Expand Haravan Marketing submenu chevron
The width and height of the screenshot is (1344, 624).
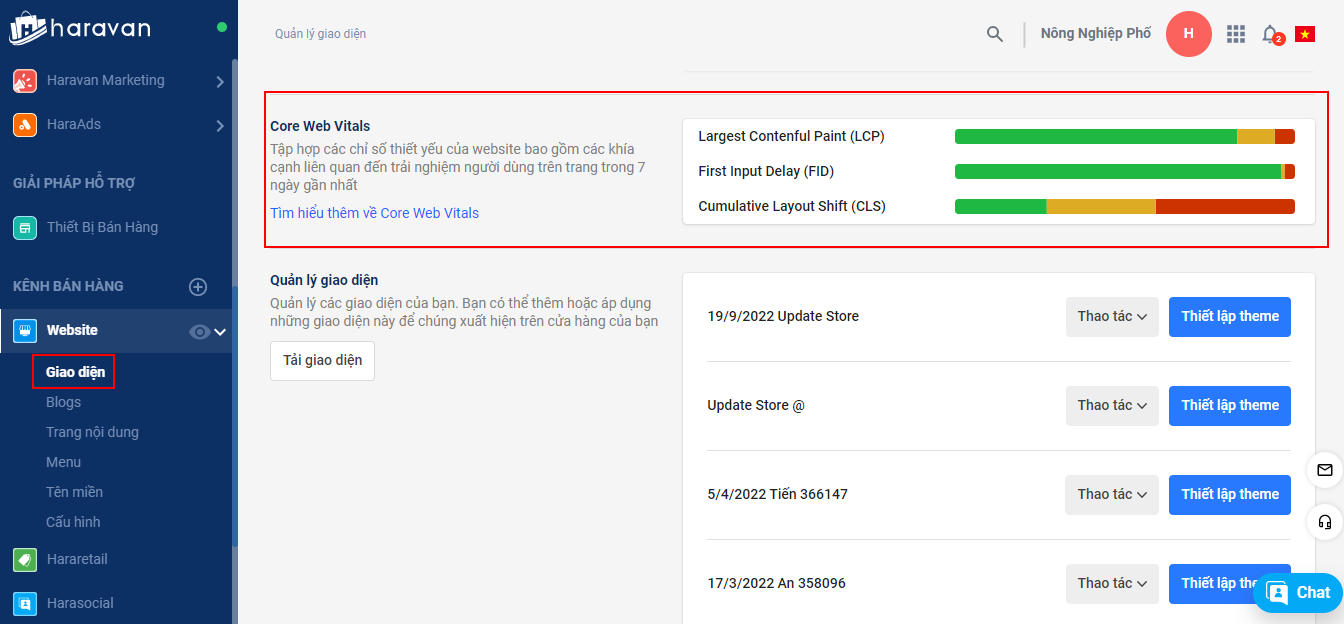(x=220, y=82)
